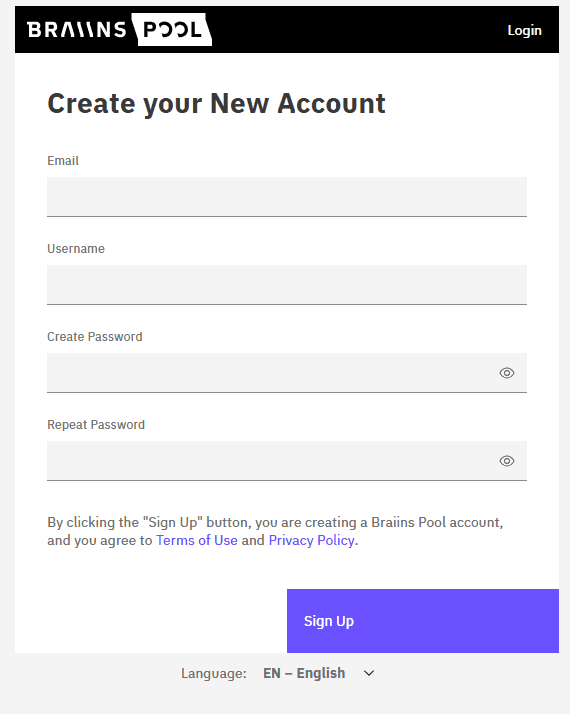Open the Login page from header
The image size is (570, 714).
[524, 31]
